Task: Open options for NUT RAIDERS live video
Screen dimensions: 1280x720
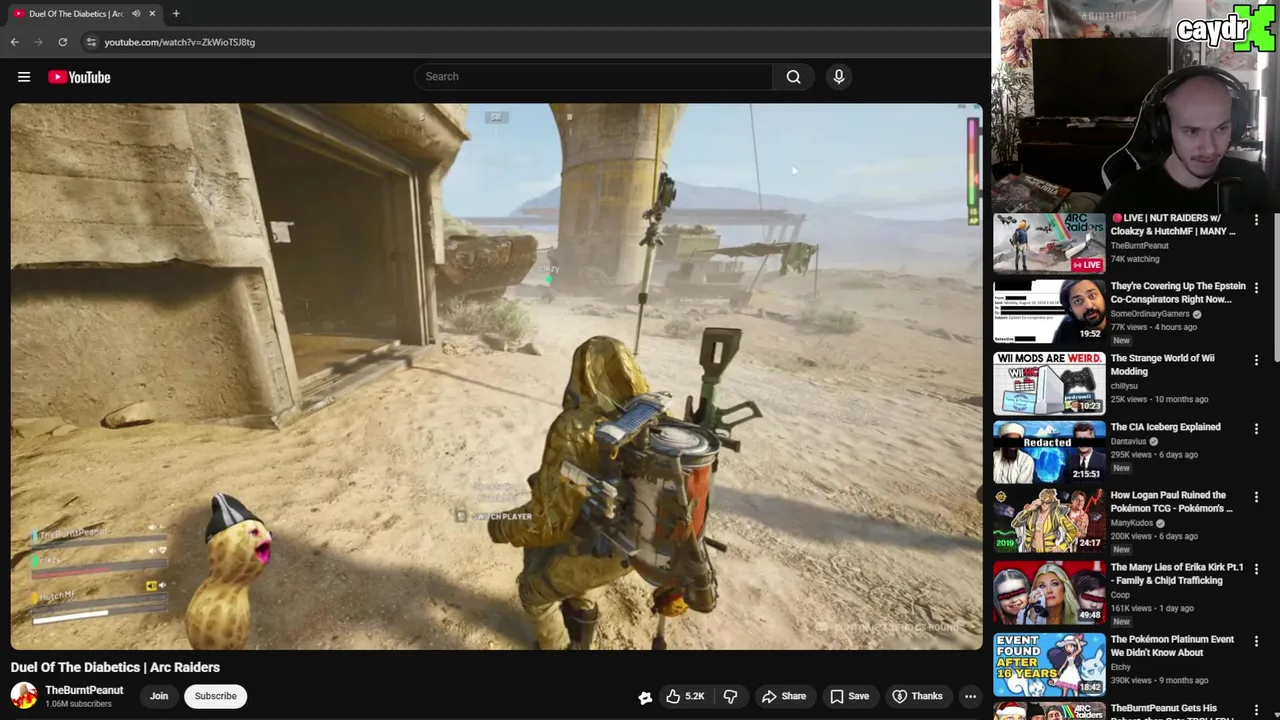Action: [1257, 220]
